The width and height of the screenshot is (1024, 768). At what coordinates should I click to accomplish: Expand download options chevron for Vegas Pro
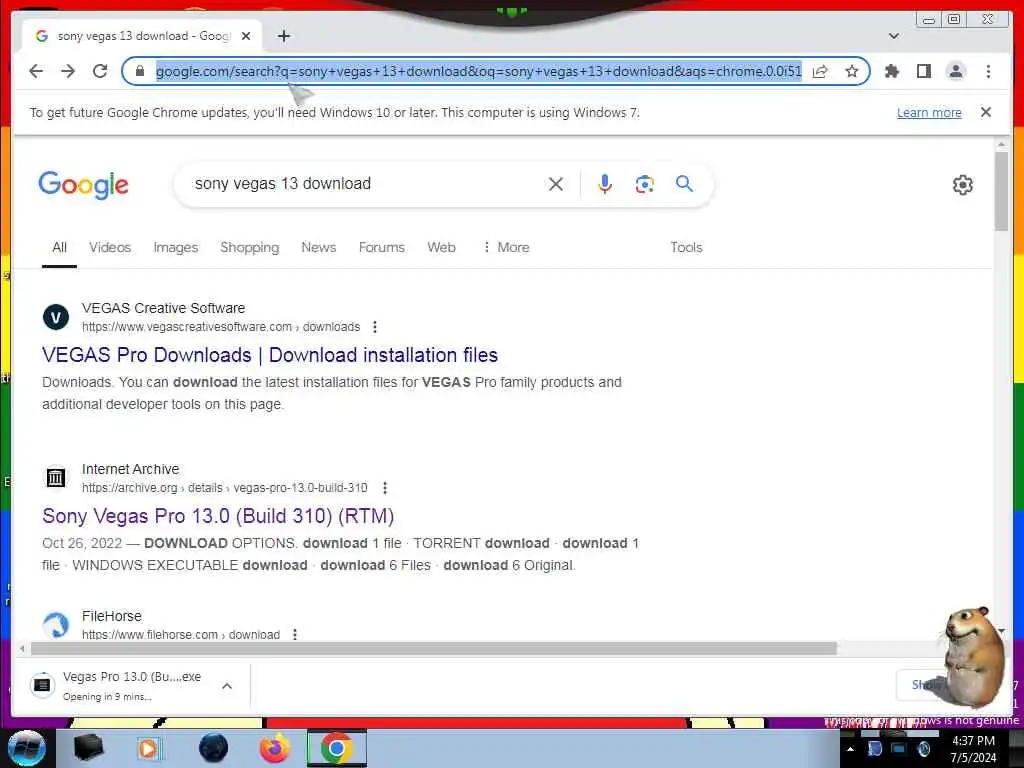[x=227, y=686]
